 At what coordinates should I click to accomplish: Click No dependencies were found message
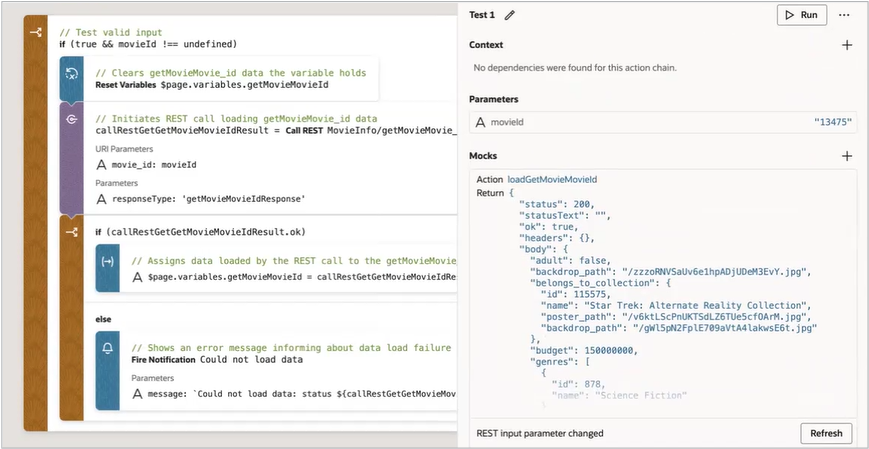pyautogui.click(x=575, y=68)
